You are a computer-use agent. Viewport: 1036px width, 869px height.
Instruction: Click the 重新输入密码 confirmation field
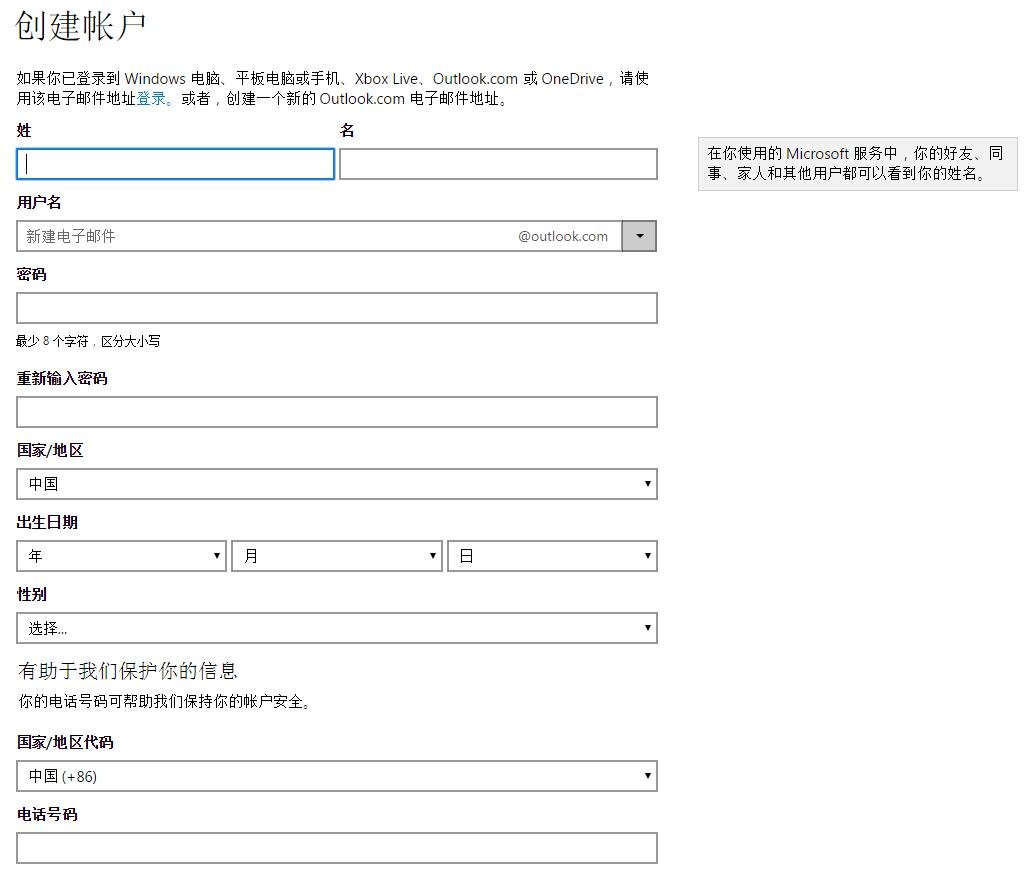[x=335, y=411]
